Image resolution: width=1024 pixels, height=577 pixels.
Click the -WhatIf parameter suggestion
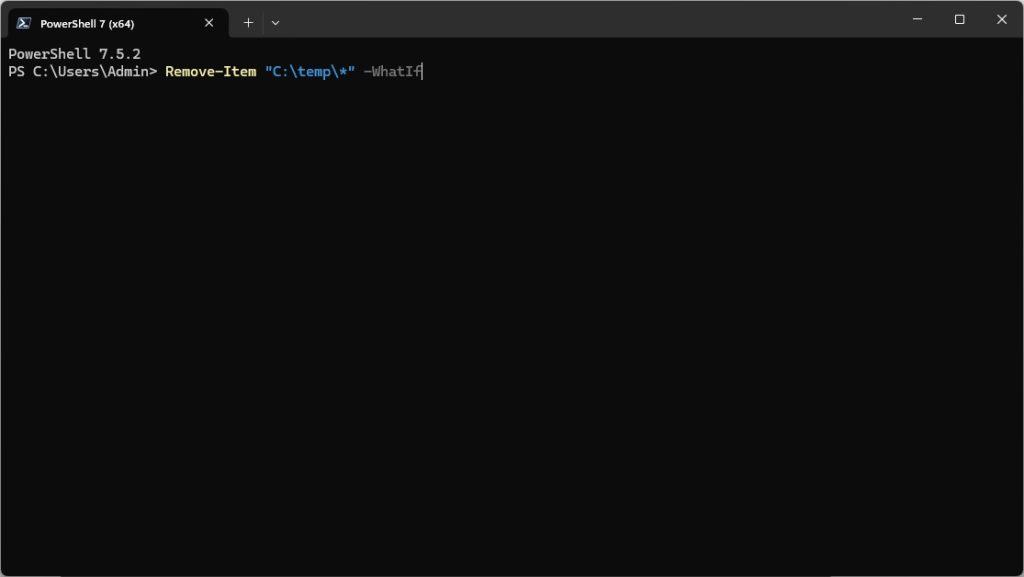(x=392, y=71)
